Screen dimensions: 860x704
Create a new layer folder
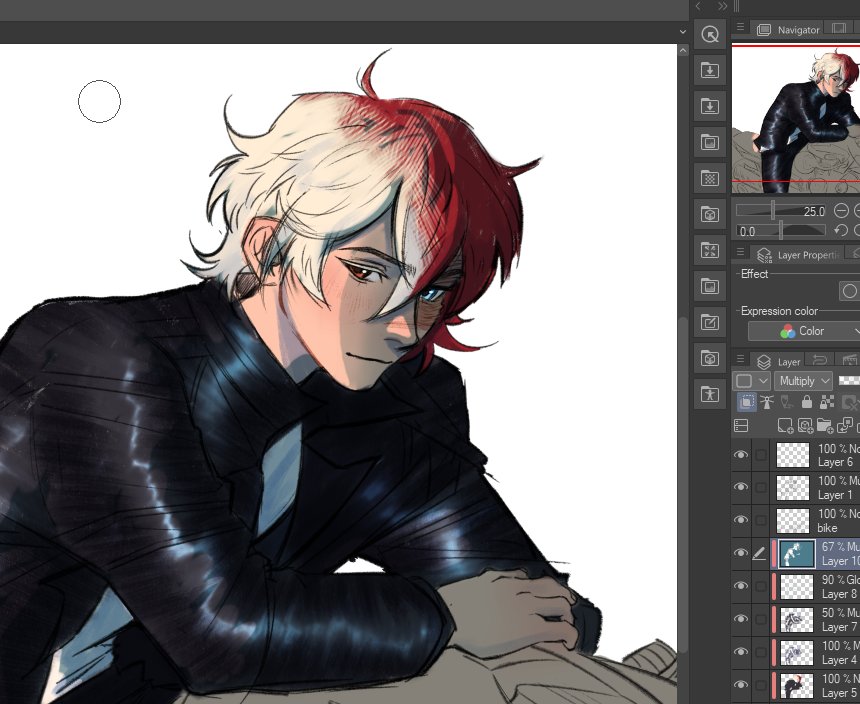pos(825,425)
